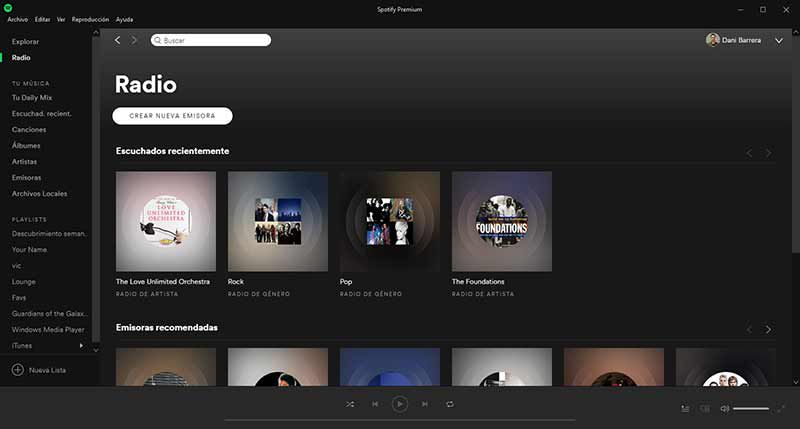Open Artistas library section
Viewport: 800px width, 429px height.
24,162
